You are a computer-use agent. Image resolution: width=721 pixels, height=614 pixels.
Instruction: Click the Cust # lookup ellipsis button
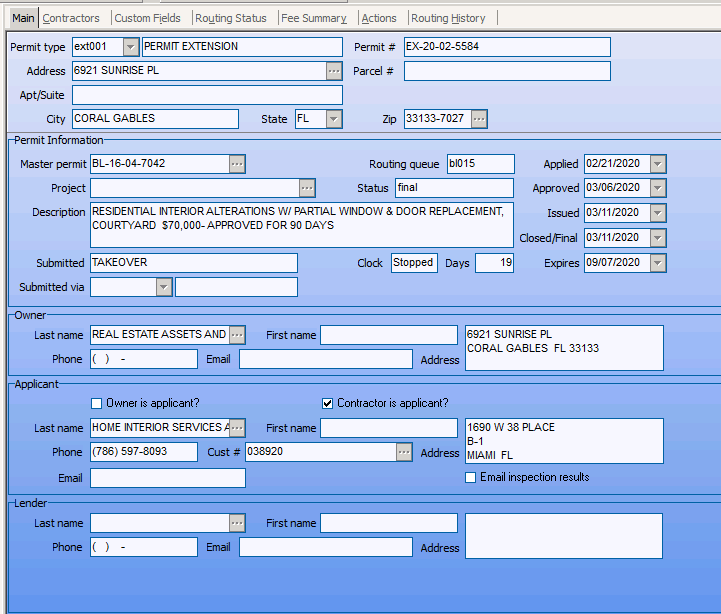click(403, 453)
